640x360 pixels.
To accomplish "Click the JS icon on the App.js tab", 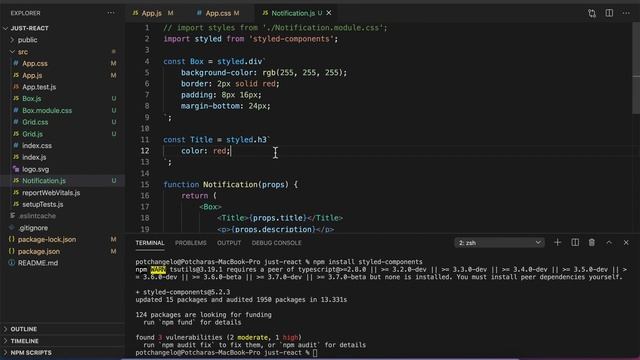I will pyautogui.click(x=135, y=13).
